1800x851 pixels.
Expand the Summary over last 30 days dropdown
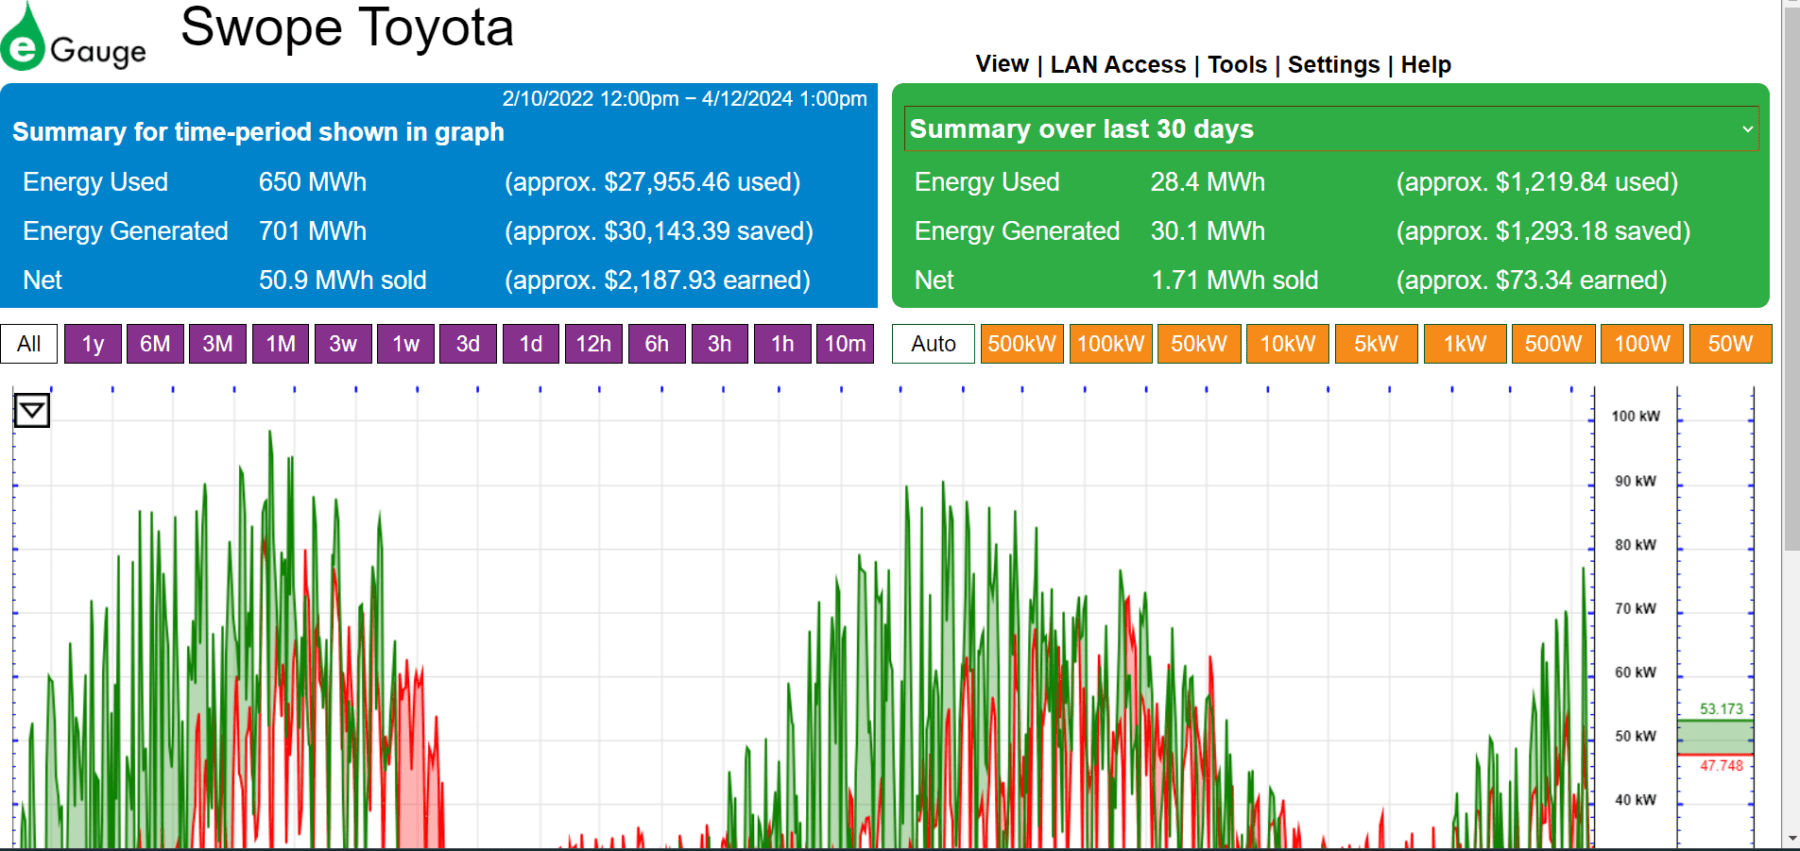(x=1330, y=129)
